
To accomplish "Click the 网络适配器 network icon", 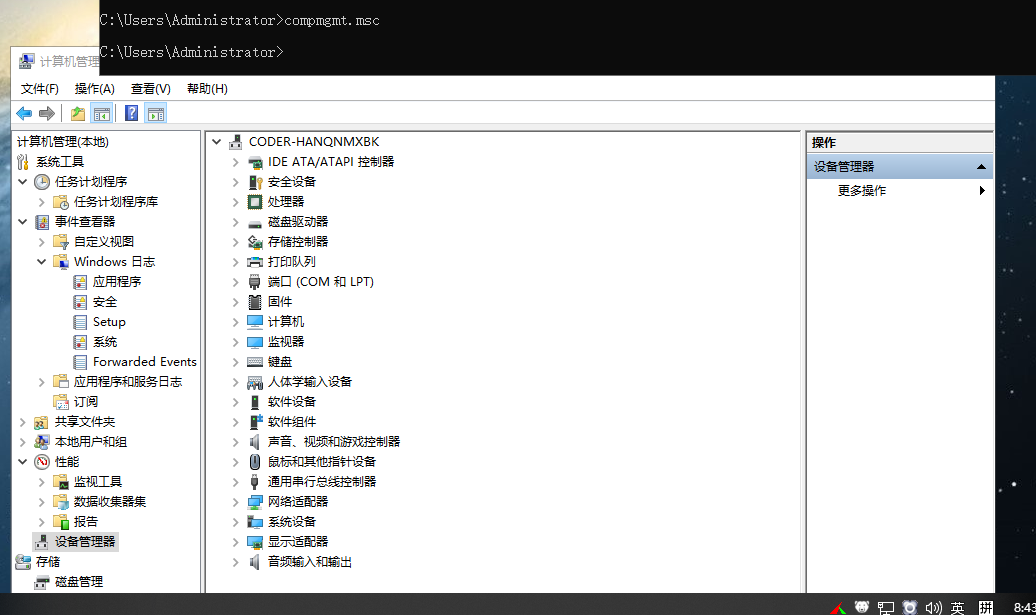I will coord(255,502).
